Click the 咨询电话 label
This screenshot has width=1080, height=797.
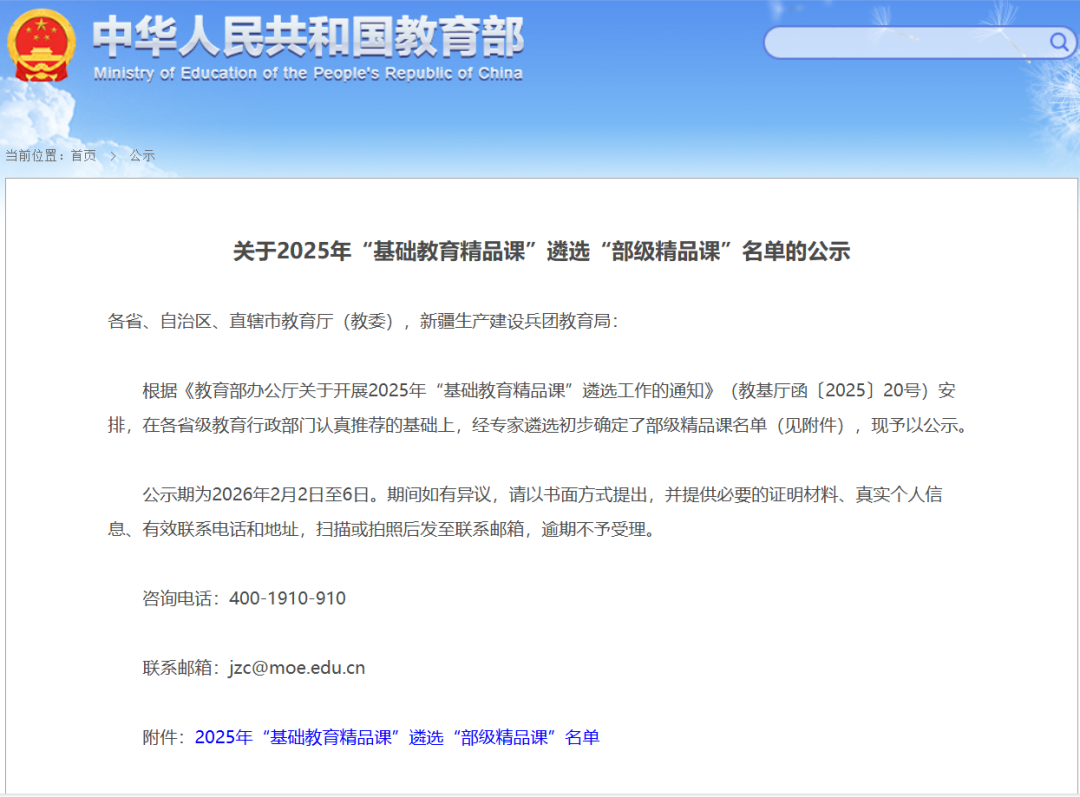[181, 599]
